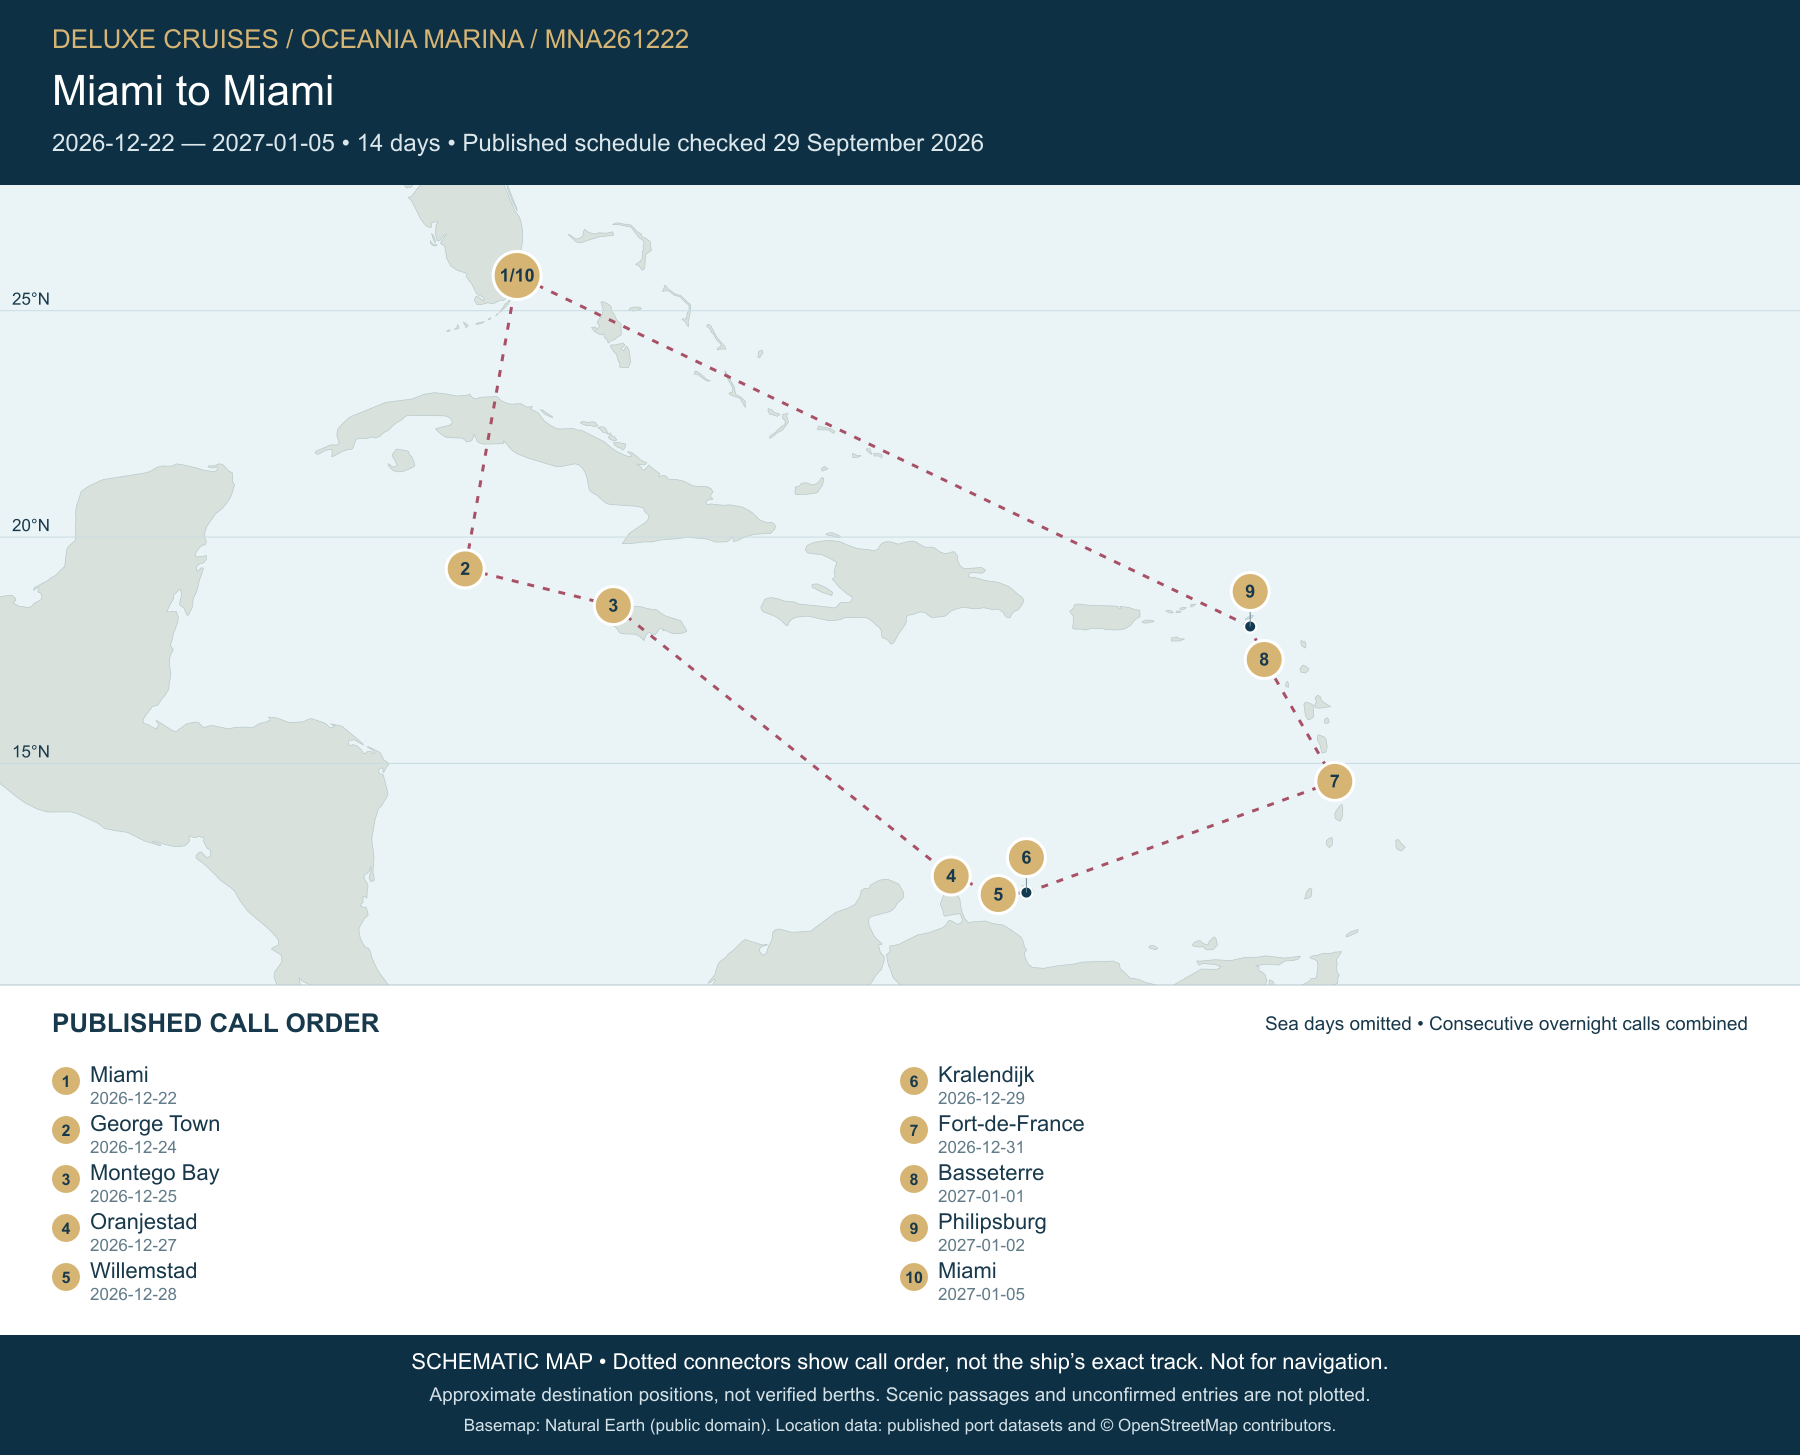Image resolution: width=1800 pixels, height=1455 pixels.
Task: Select map marker 4 for Oranjestad
Action: tap(951, 876)
